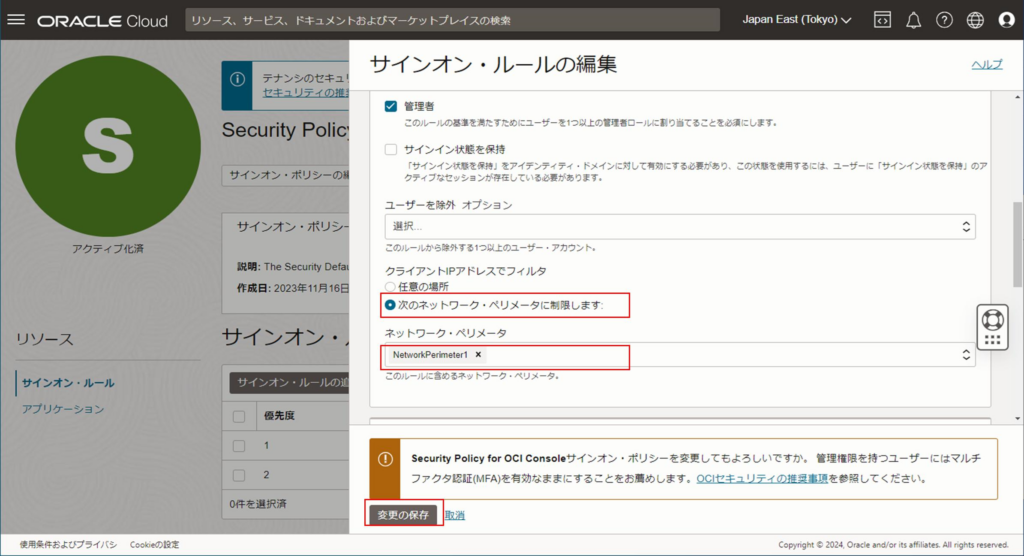
Task: Enable the サインイン状態を保持 checkbox
Action: point(391,150)
